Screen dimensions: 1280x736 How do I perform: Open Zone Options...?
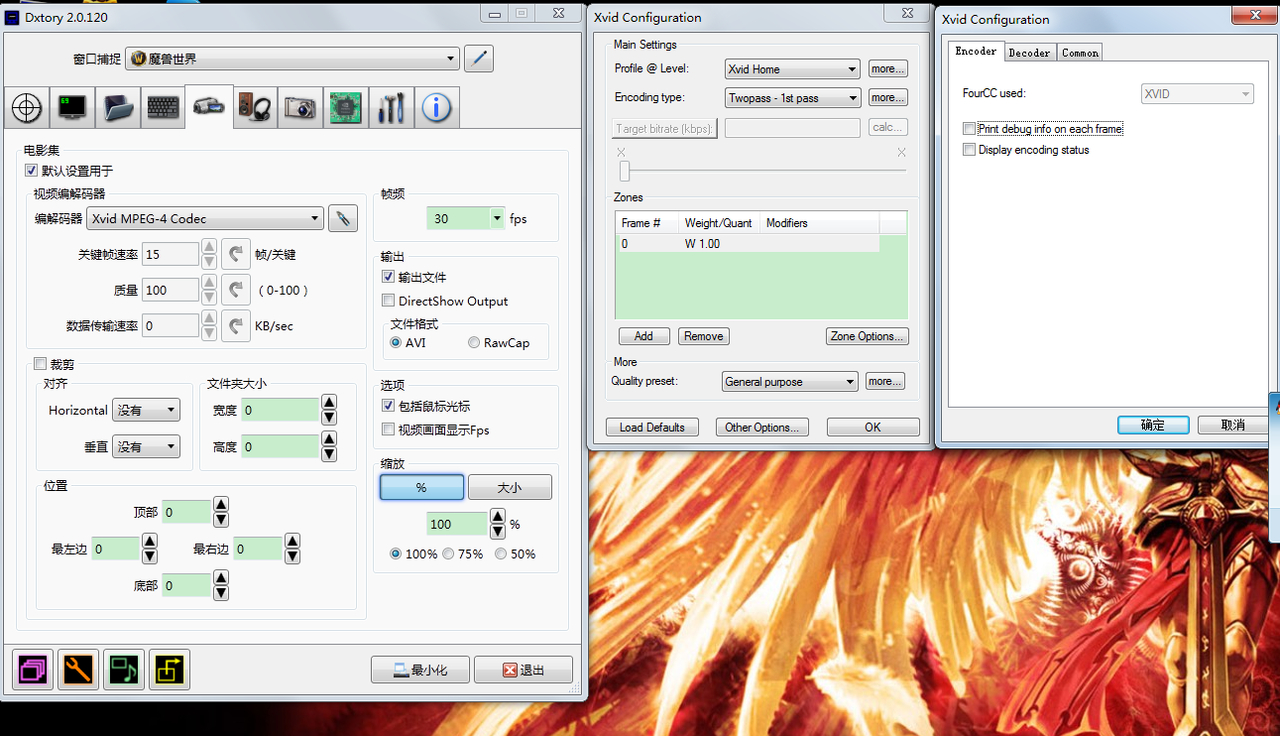click(x=867, y=336)
